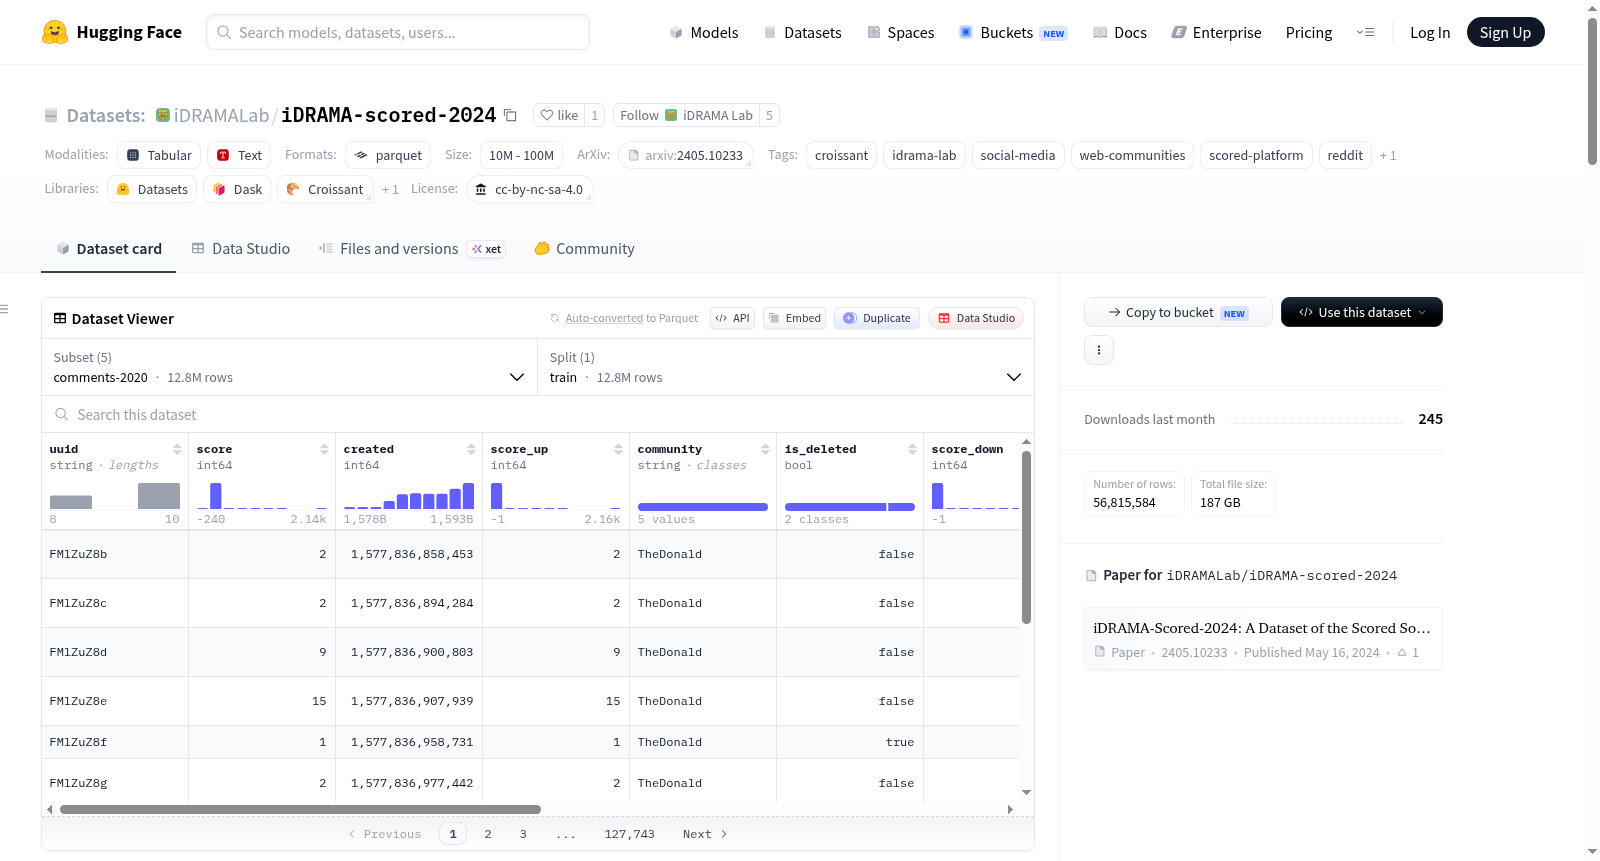This screenshot has width=1600, height=861.
Task: Click the cc-by-nc-sa-4.0 license tag
Action: pos(529,190)
